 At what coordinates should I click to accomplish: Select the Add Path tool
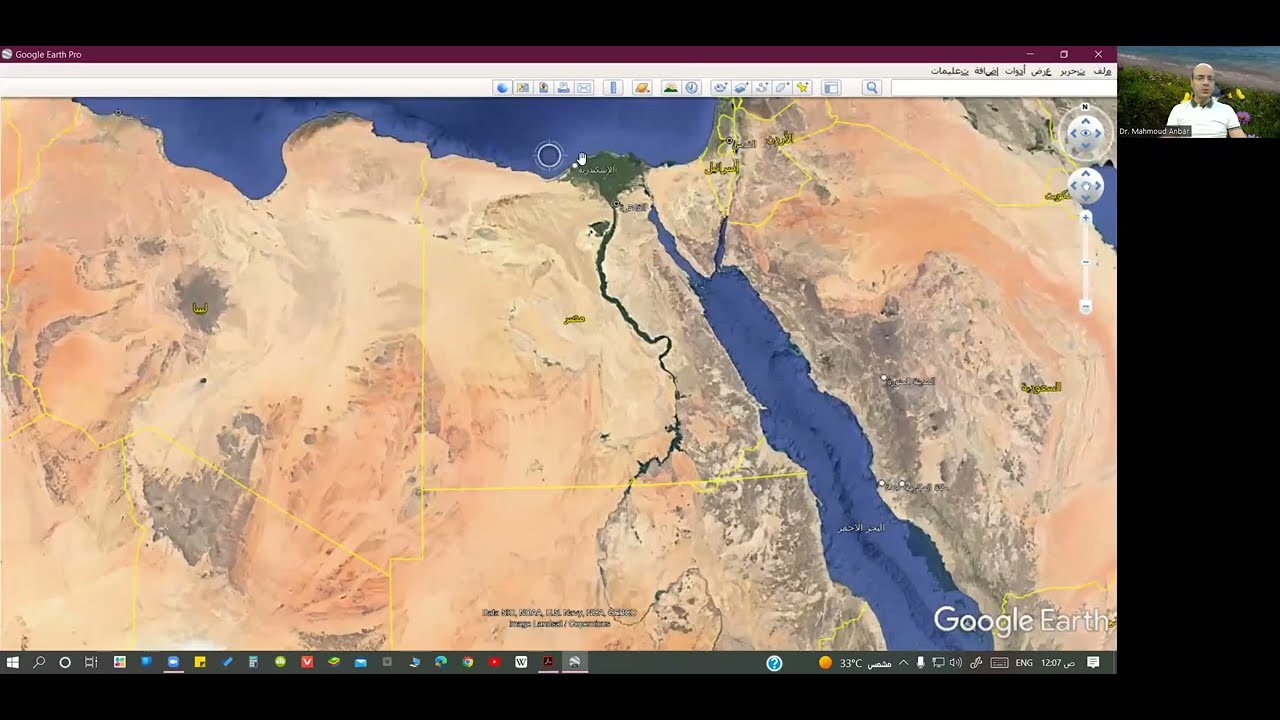[762, 88]
